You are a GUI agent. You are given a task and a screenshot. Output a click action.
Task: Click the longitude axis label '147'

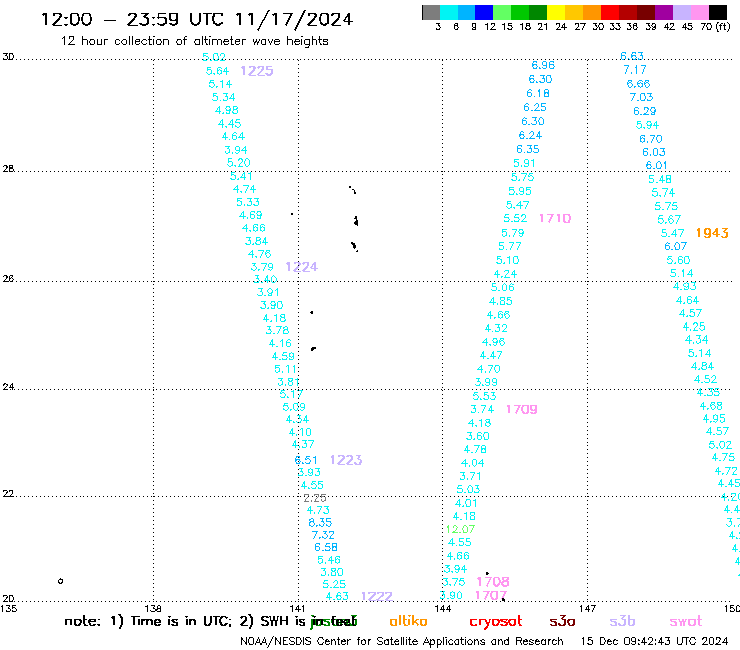coord(588,608)
